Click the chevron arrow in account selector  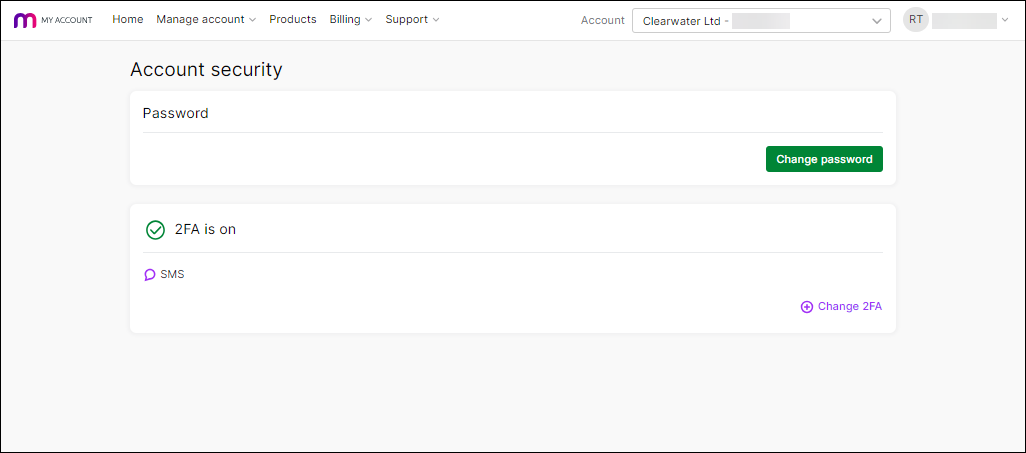877,20
